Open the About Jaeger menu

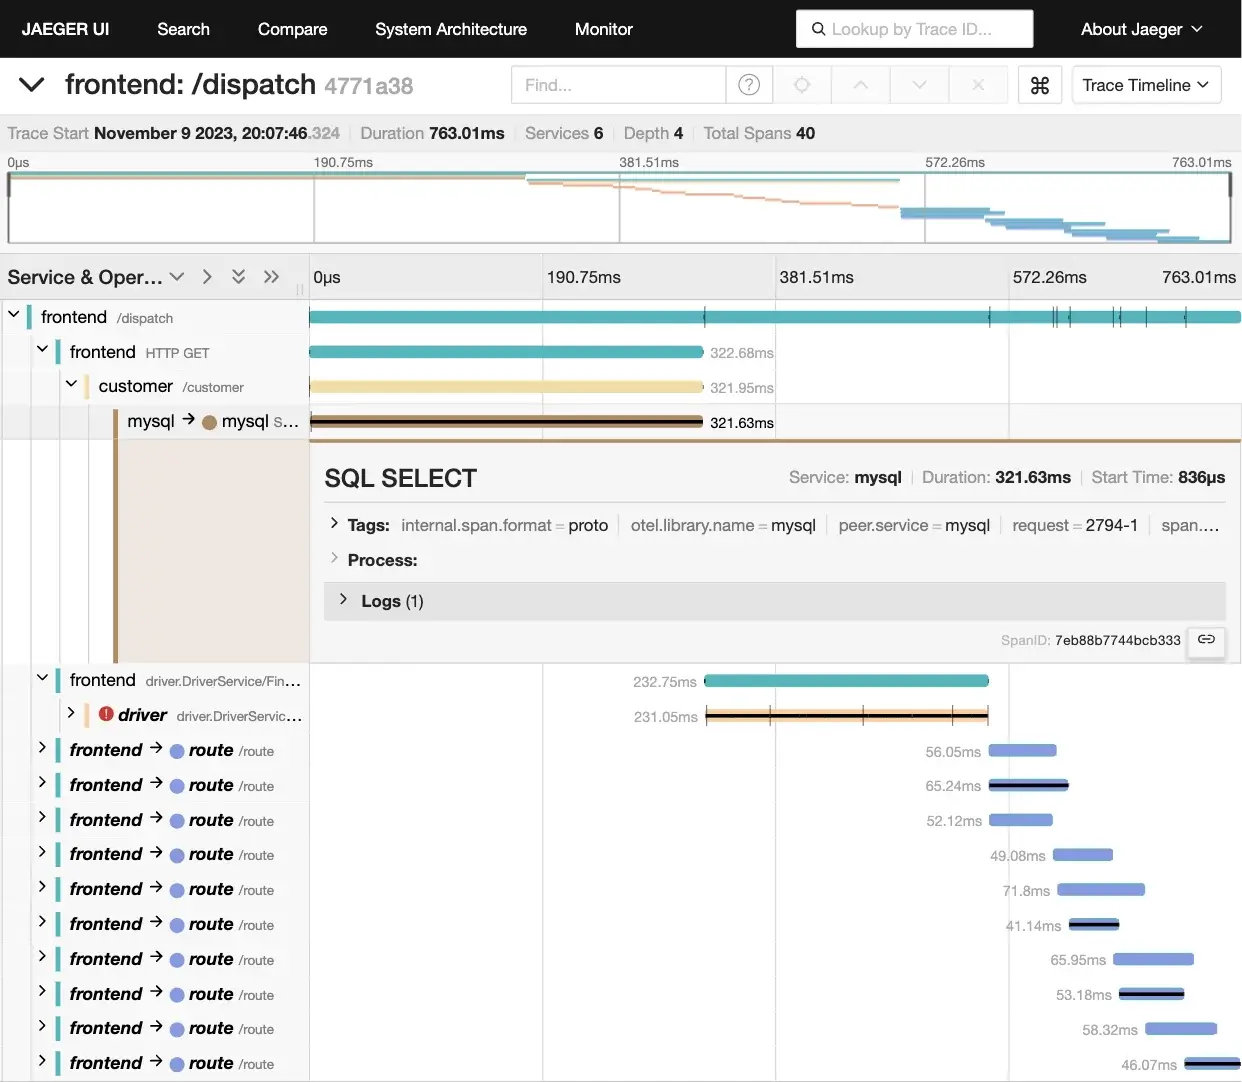pos(1141,29)
